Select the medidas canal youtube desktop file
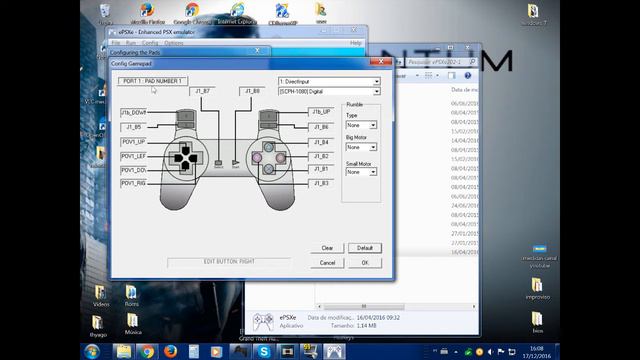The image size is (640, 360). [539, 256]
